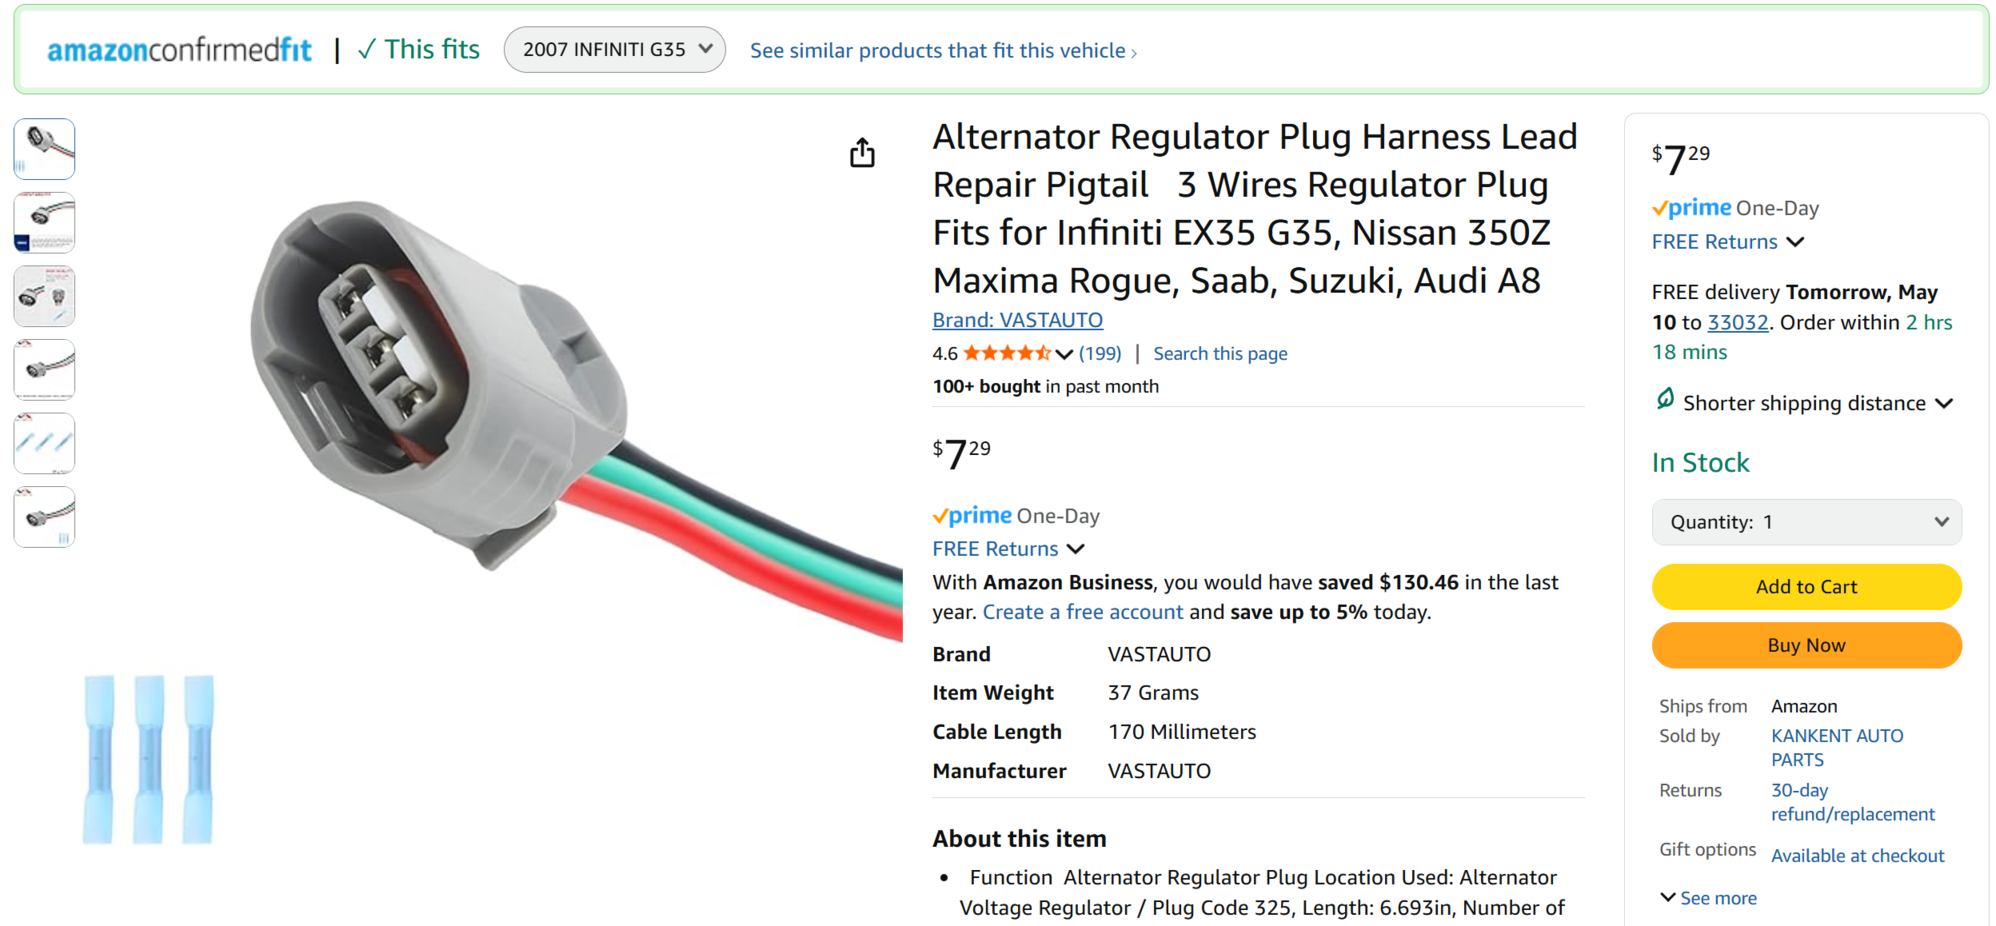Open the 2007 INFINITI G35 vehicle dropdown

614,50
